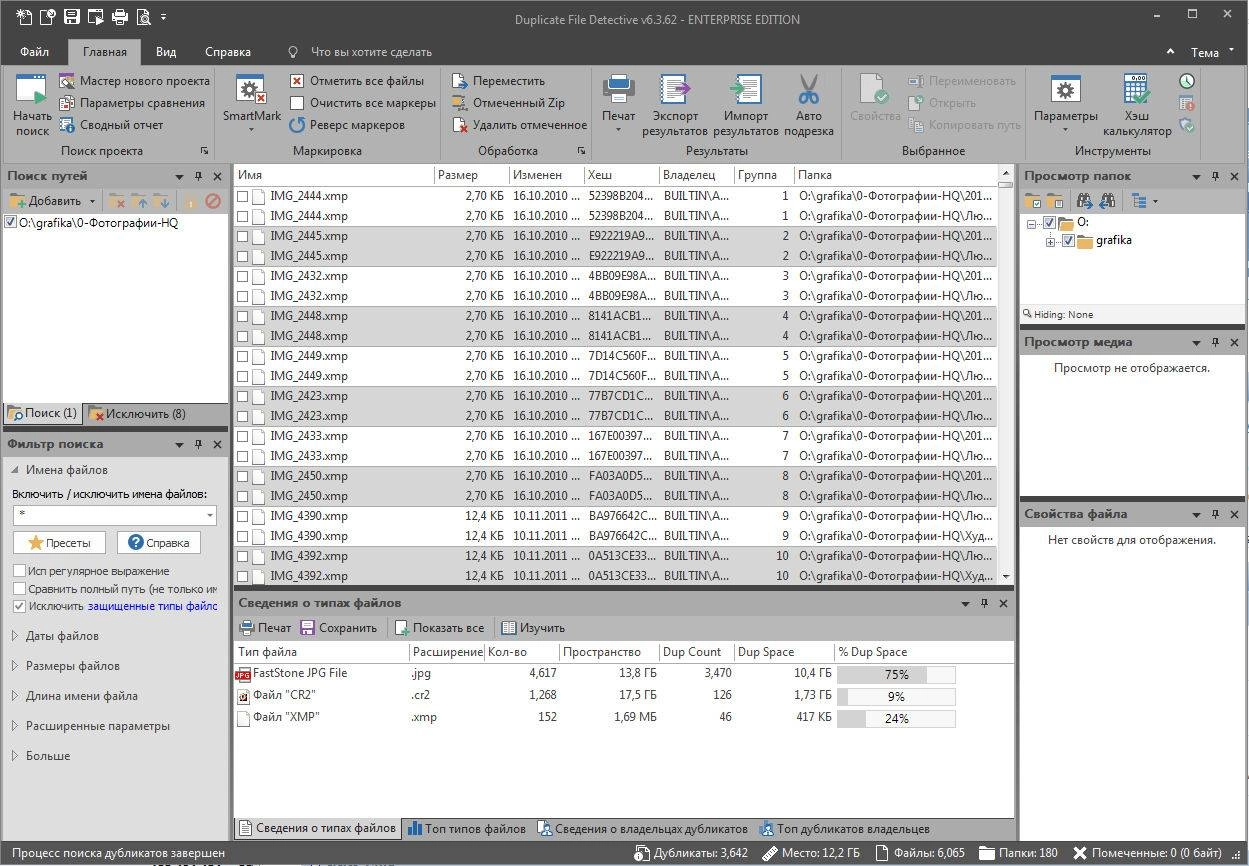This screenshot has height=866, width=1249.
Task: Click the Добавить button
Action: (45, 201)
